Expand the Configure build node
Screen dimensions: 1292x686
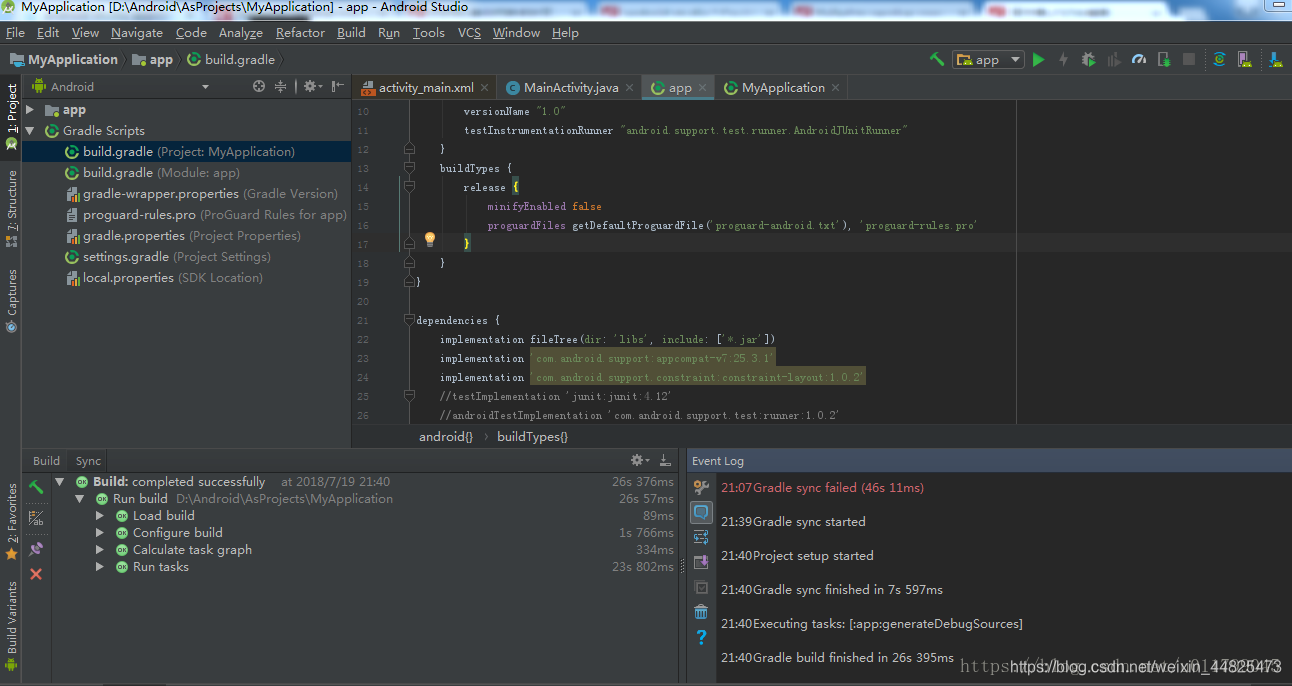click(x=100, y=533)
